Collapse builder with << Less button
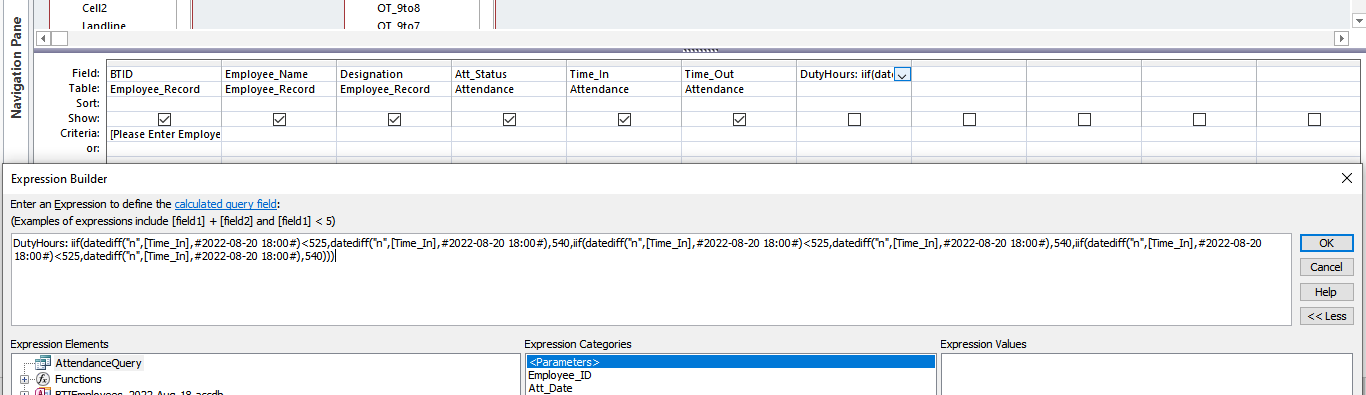1366x395 pixels. coord(1326,316)
